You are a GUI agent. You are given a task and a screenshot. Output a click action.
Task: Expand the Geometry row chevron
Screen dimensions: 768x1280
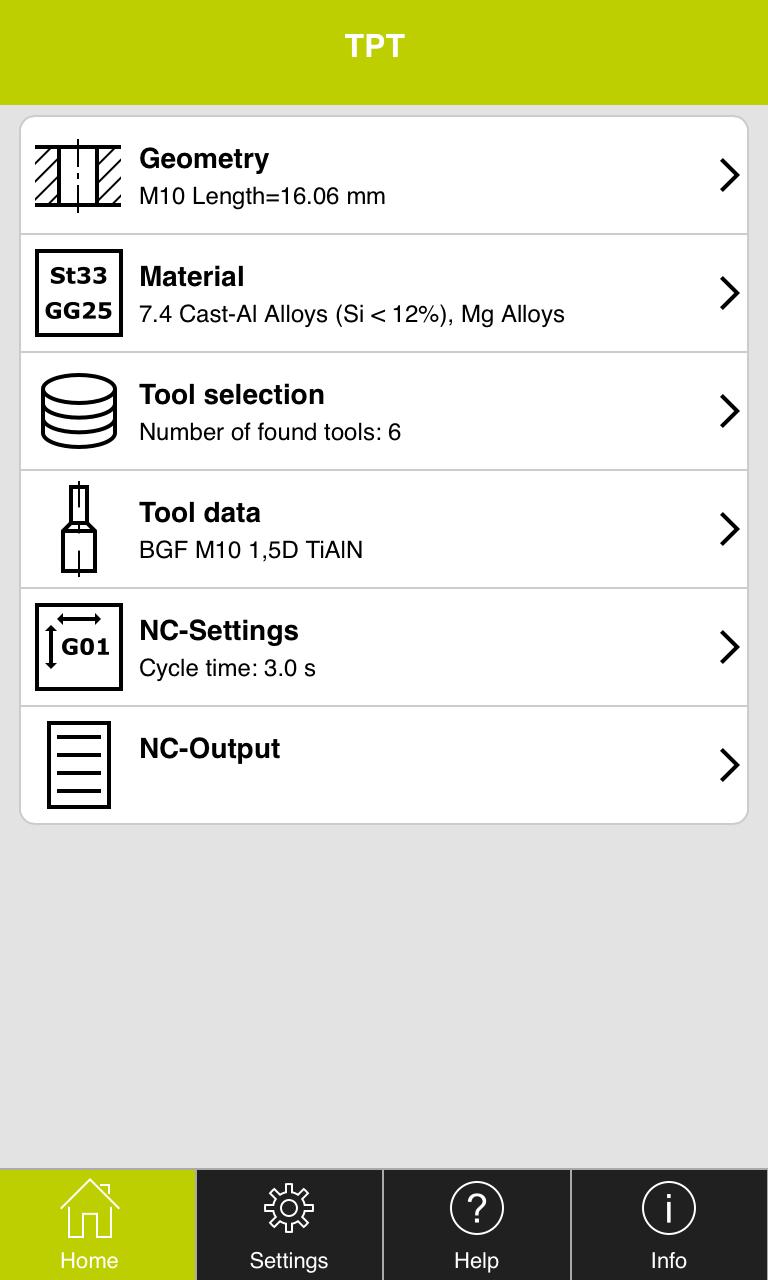click(x=729, y=176)
